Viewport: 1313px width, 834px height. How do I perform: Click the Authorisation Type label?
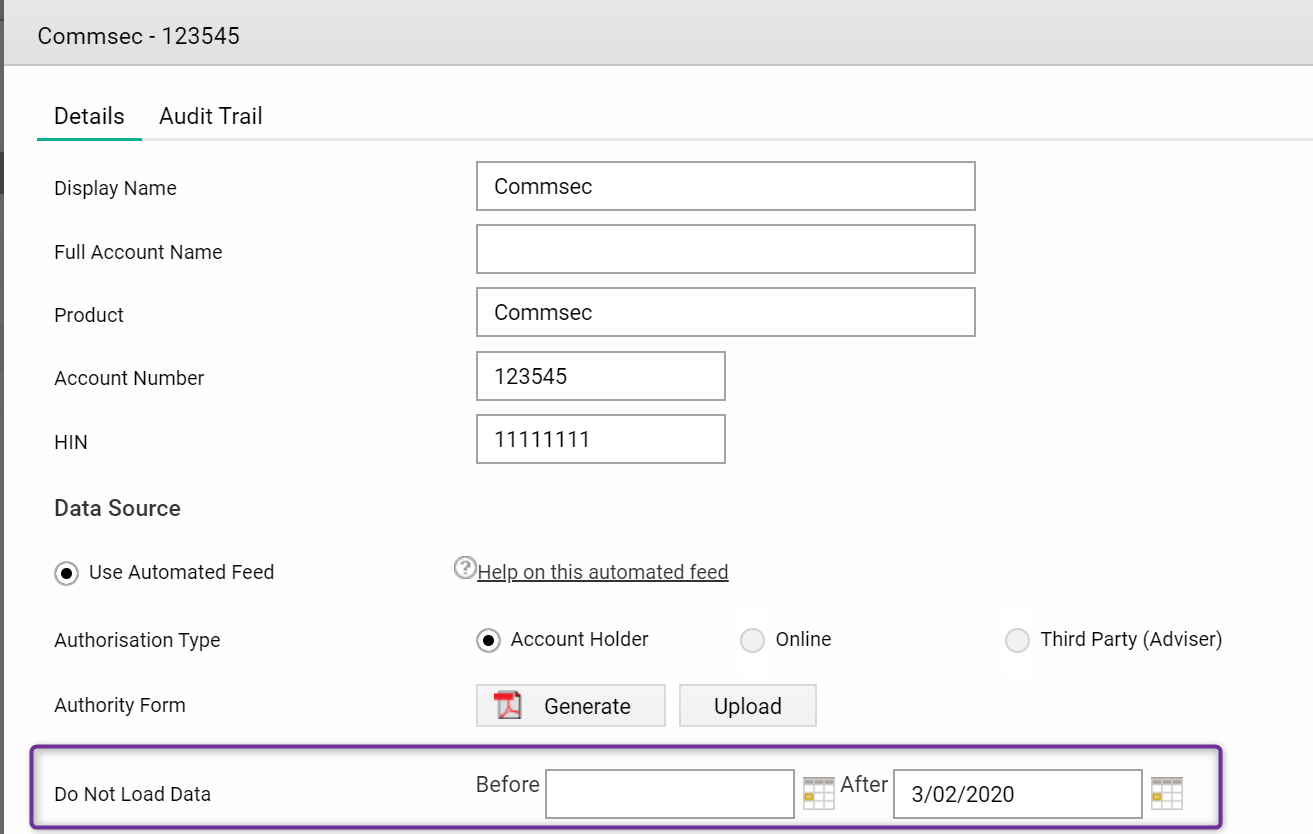click(x=137, y=640)
